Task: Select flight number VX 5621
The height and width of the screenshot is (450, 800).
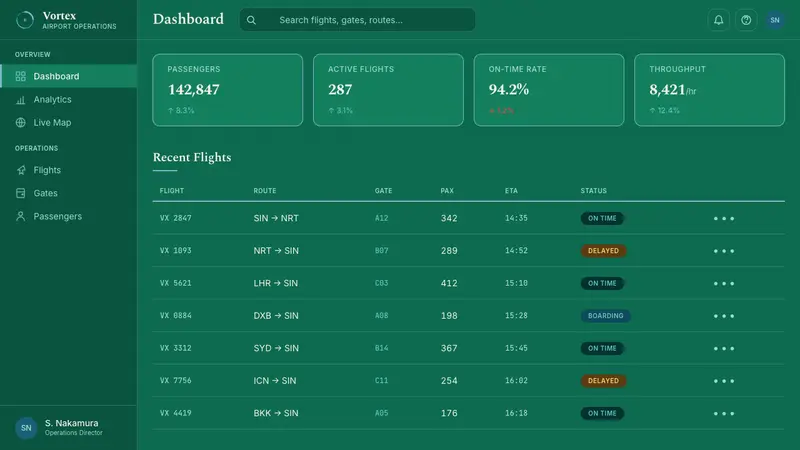Action: tap(176, 283)
